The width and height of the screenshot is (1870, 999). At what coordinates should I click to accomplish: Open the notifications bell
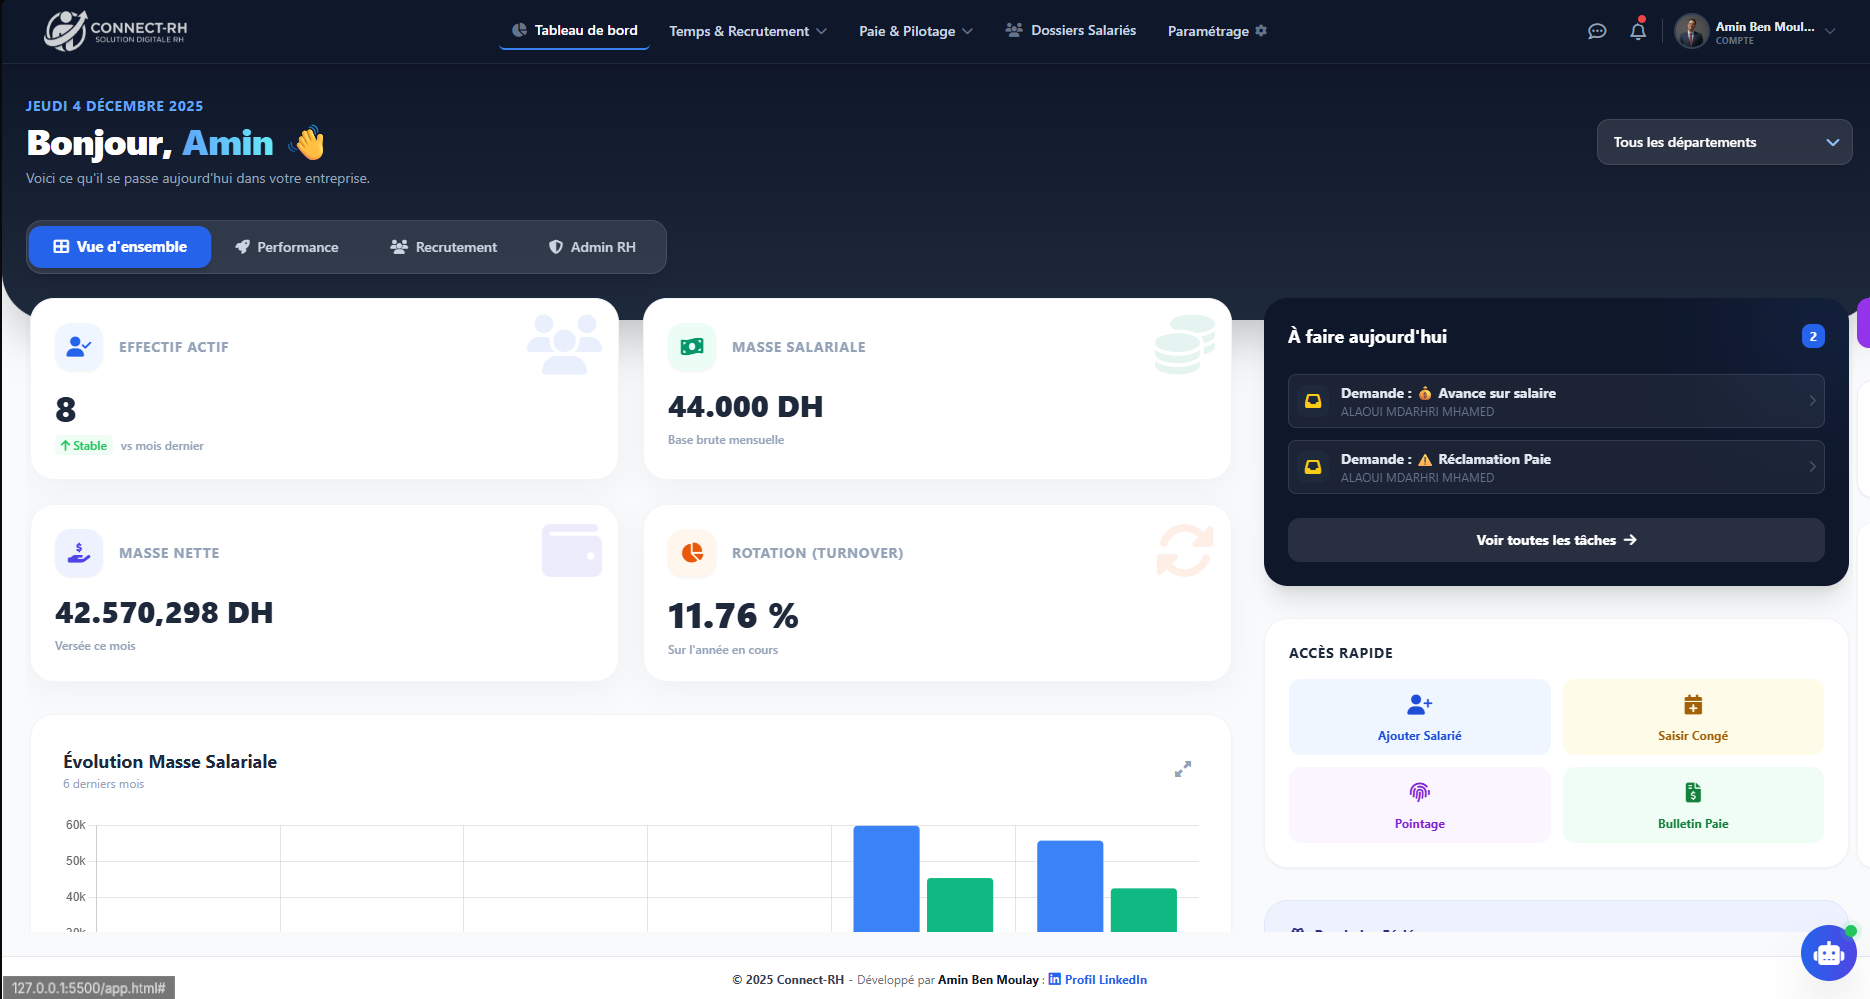1638,31
